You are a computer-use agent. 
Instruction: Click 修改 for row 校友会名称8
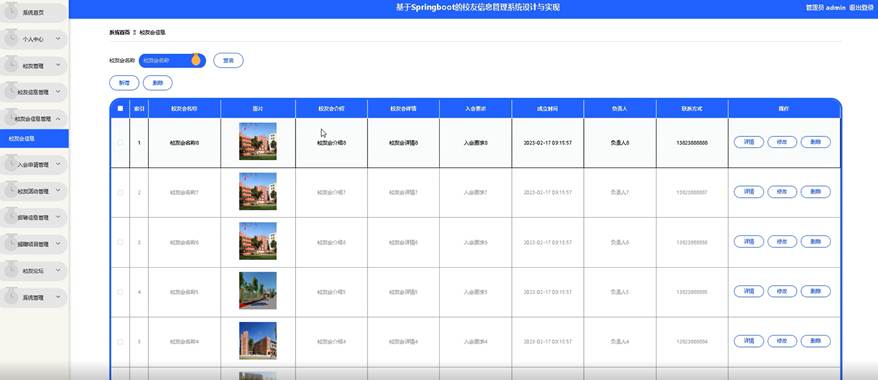tap(782, 142)
